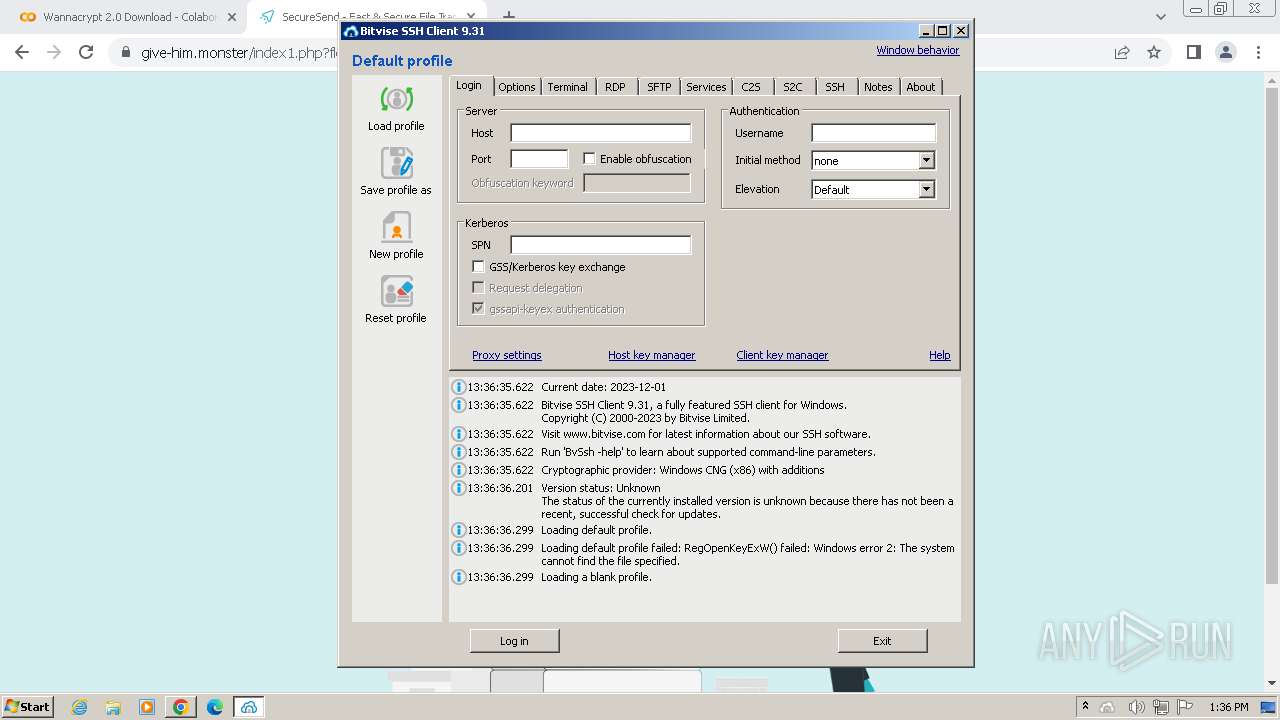The height and width of the screenshot is (720, 1280).
Task: Switch to the SSH tab
Action: tap(835, 87)
